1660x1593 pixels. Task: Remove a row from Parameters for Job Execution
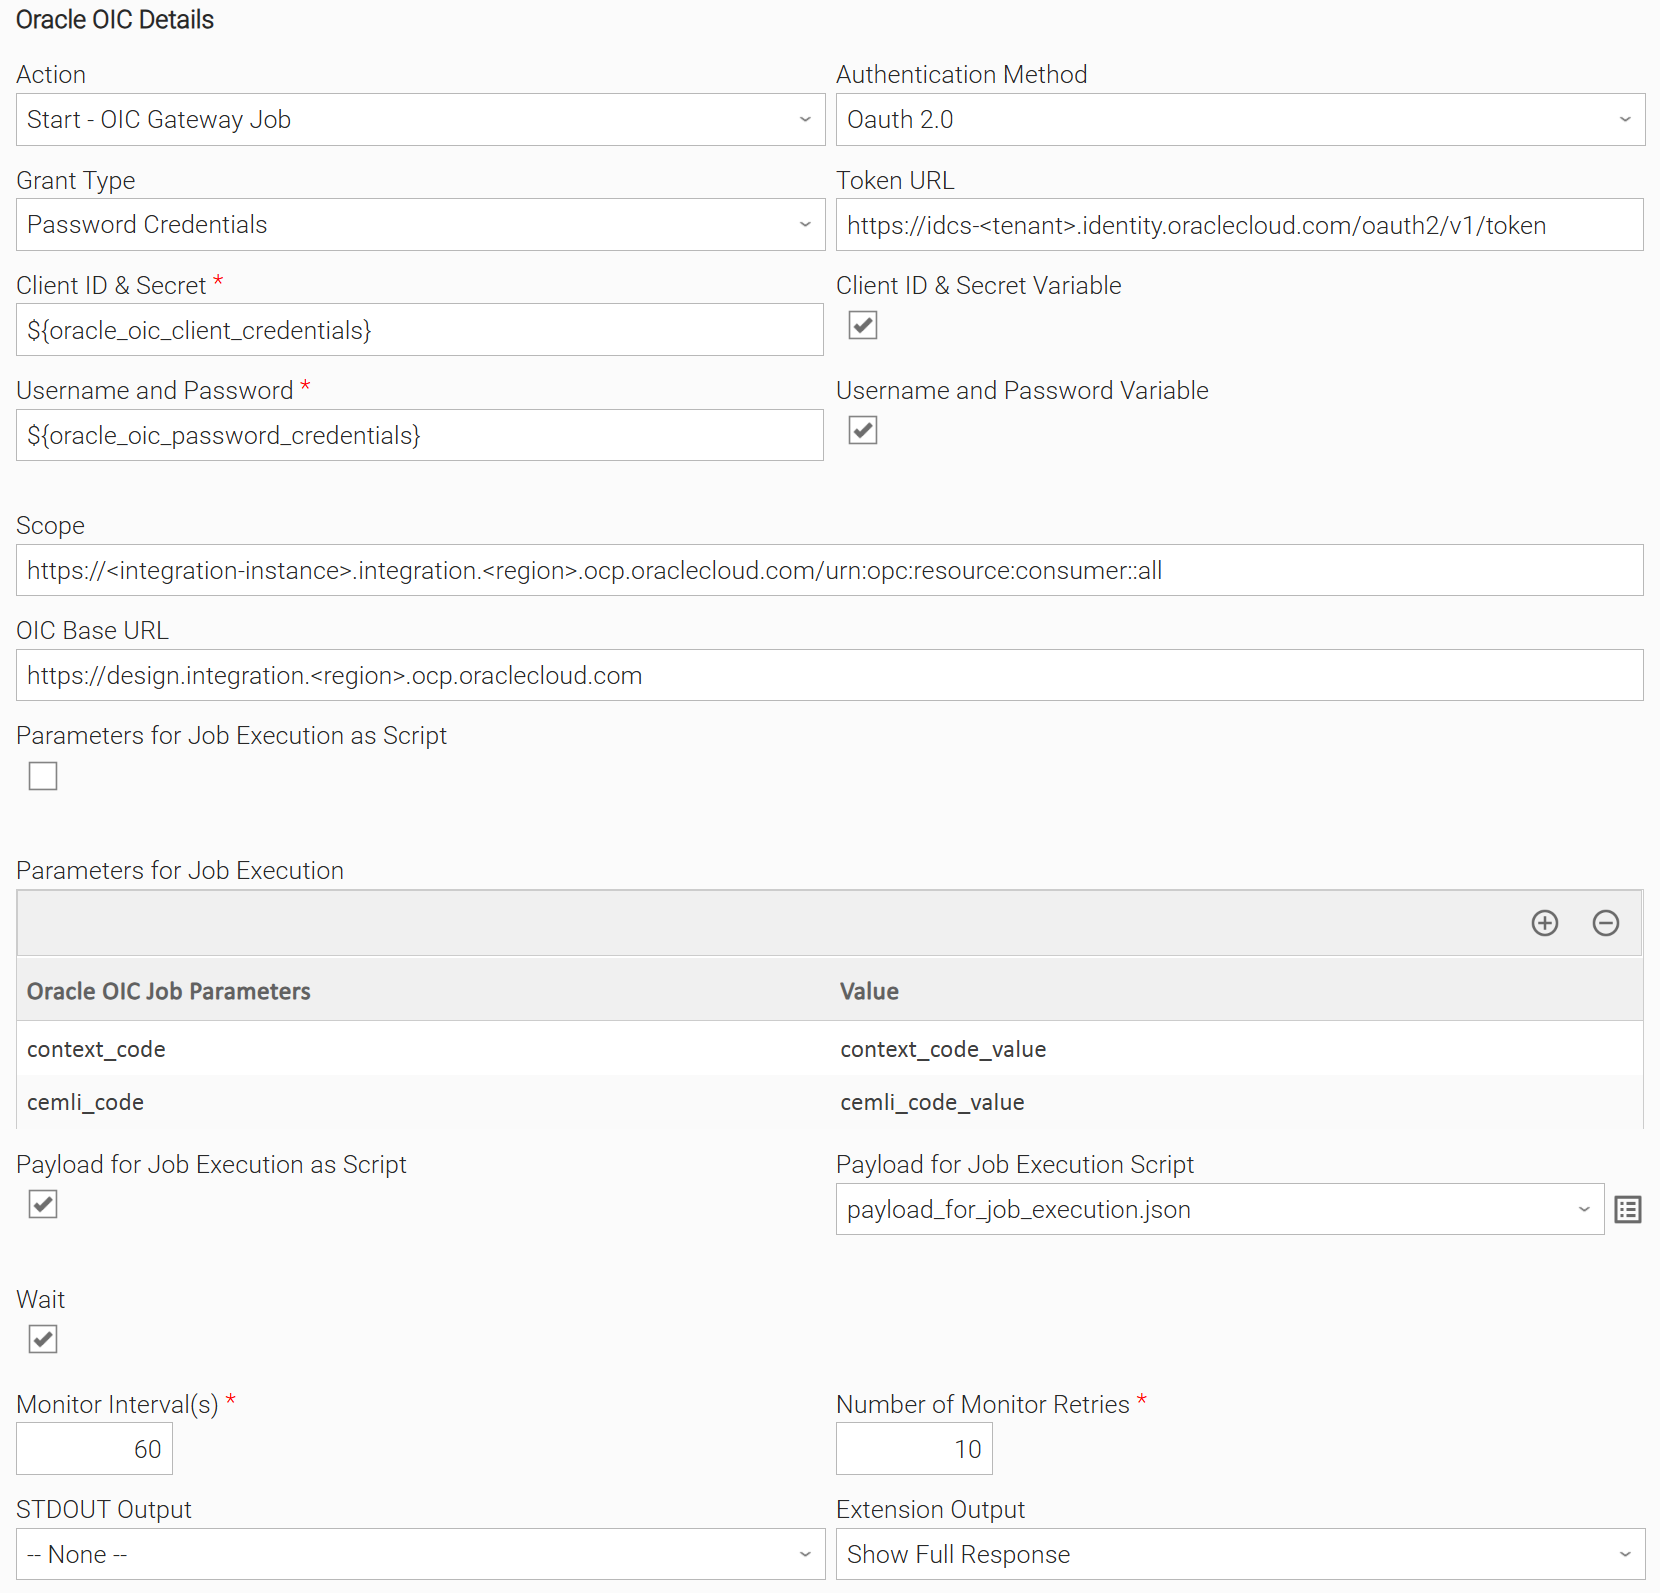1606,923
